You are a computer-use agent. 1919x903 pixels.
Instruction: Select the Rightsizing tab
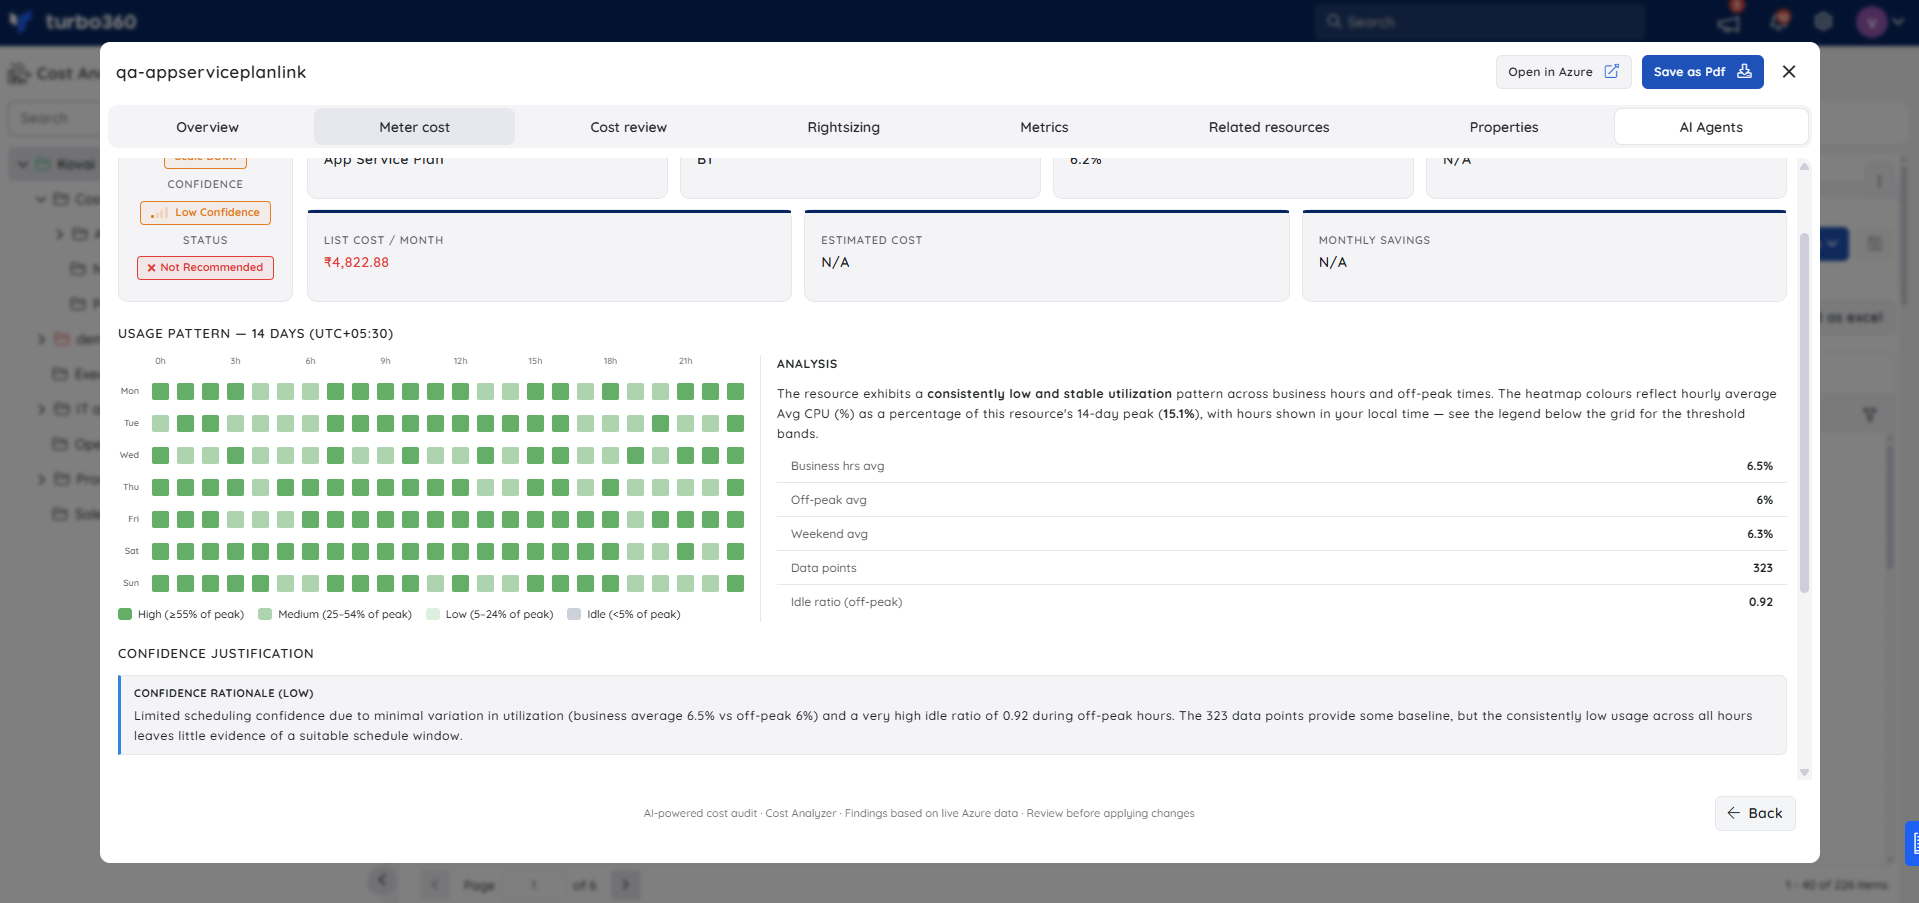point(843,127)
